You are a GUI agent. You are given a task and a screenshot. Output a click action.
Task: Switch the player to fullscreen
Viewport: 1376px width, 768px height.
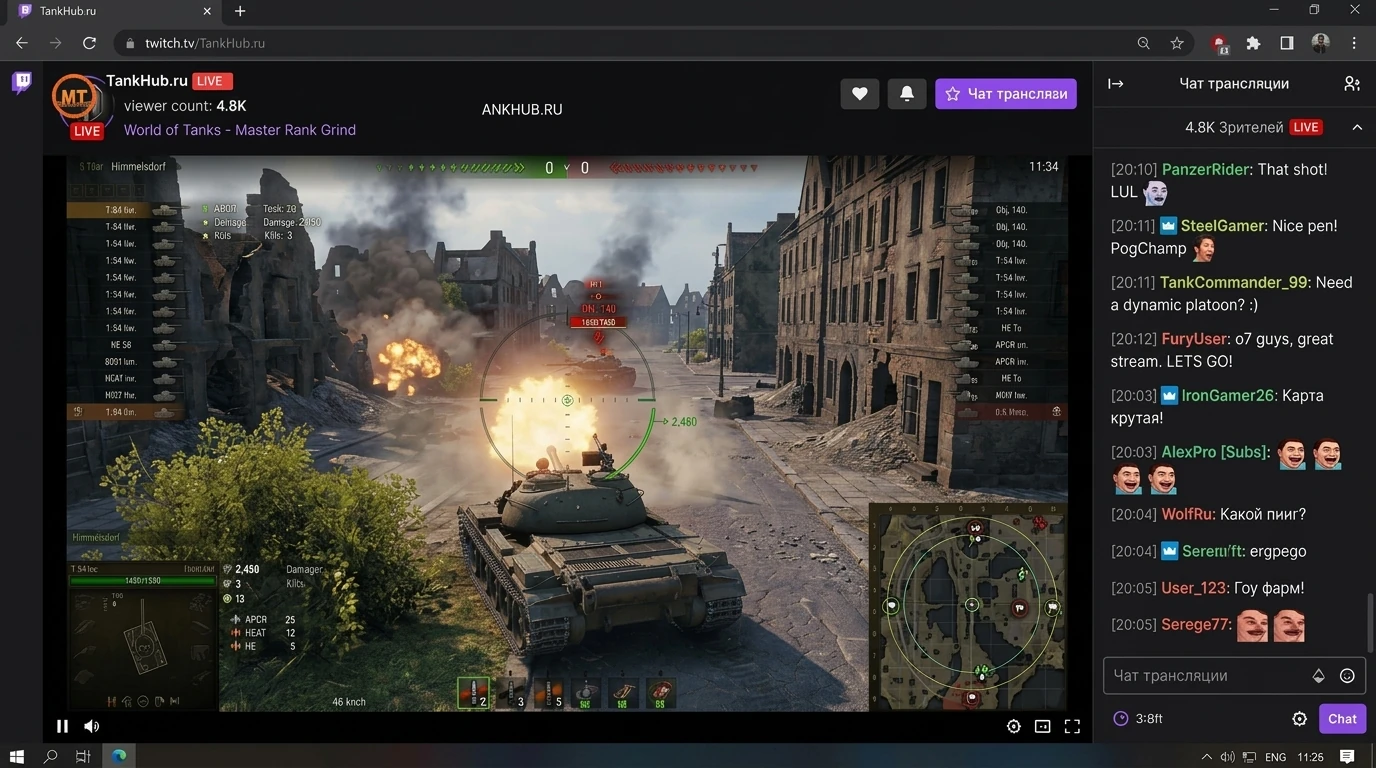[1072, 727]
